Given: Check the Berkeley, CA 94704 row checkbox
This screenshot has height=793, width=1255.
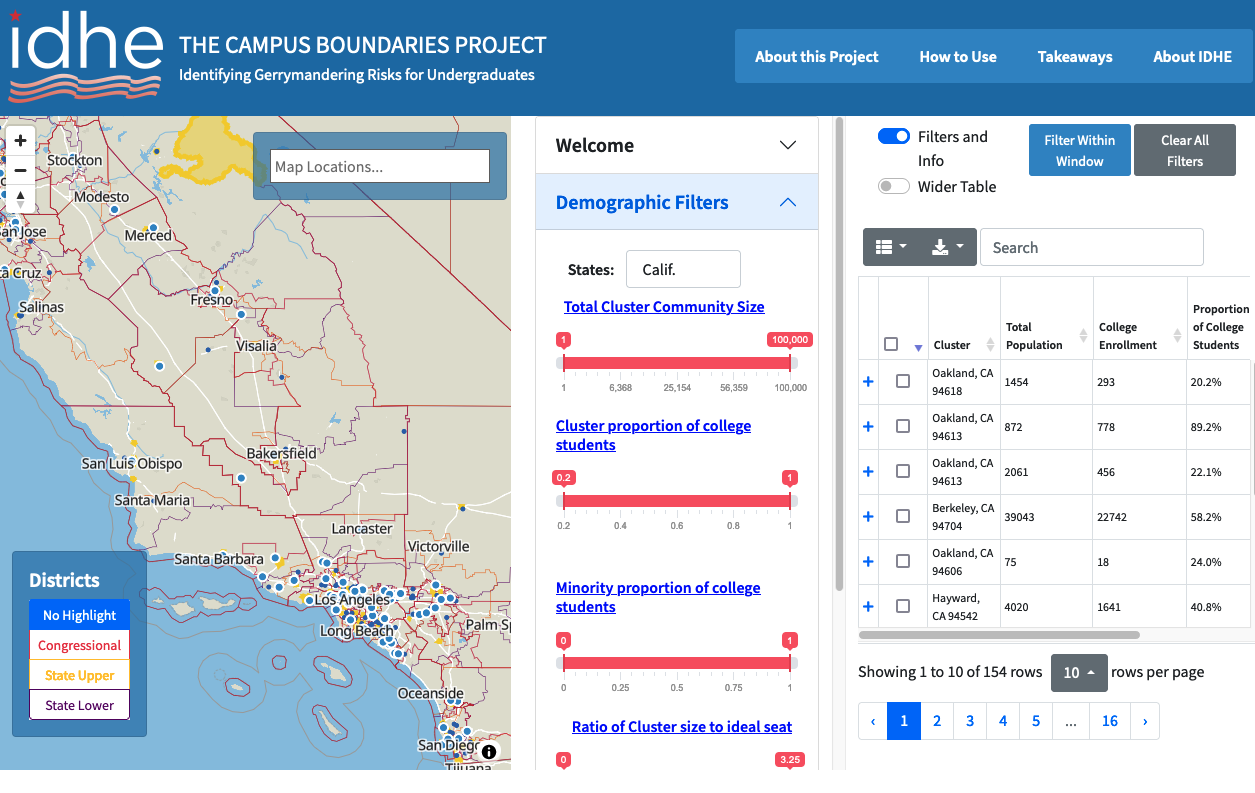Looking at the screenshot, I should pos(903,517).
